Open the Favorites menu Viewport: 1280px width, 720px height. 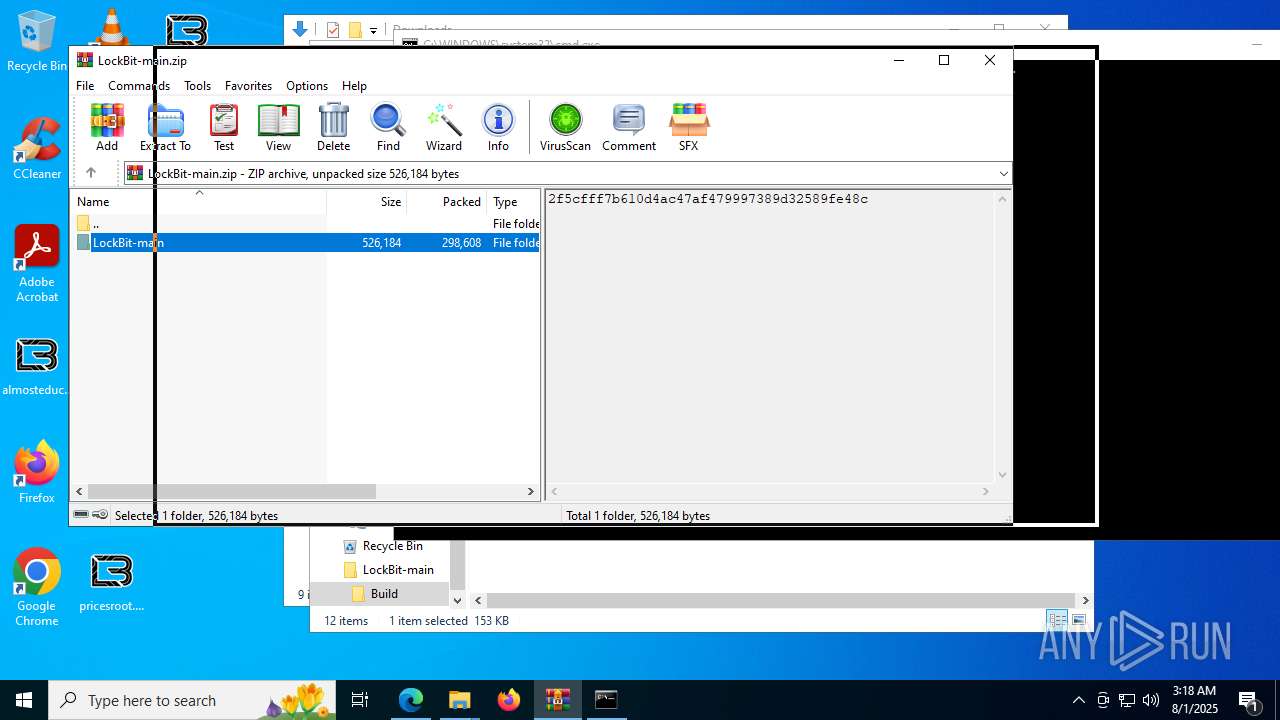(248, 86)
